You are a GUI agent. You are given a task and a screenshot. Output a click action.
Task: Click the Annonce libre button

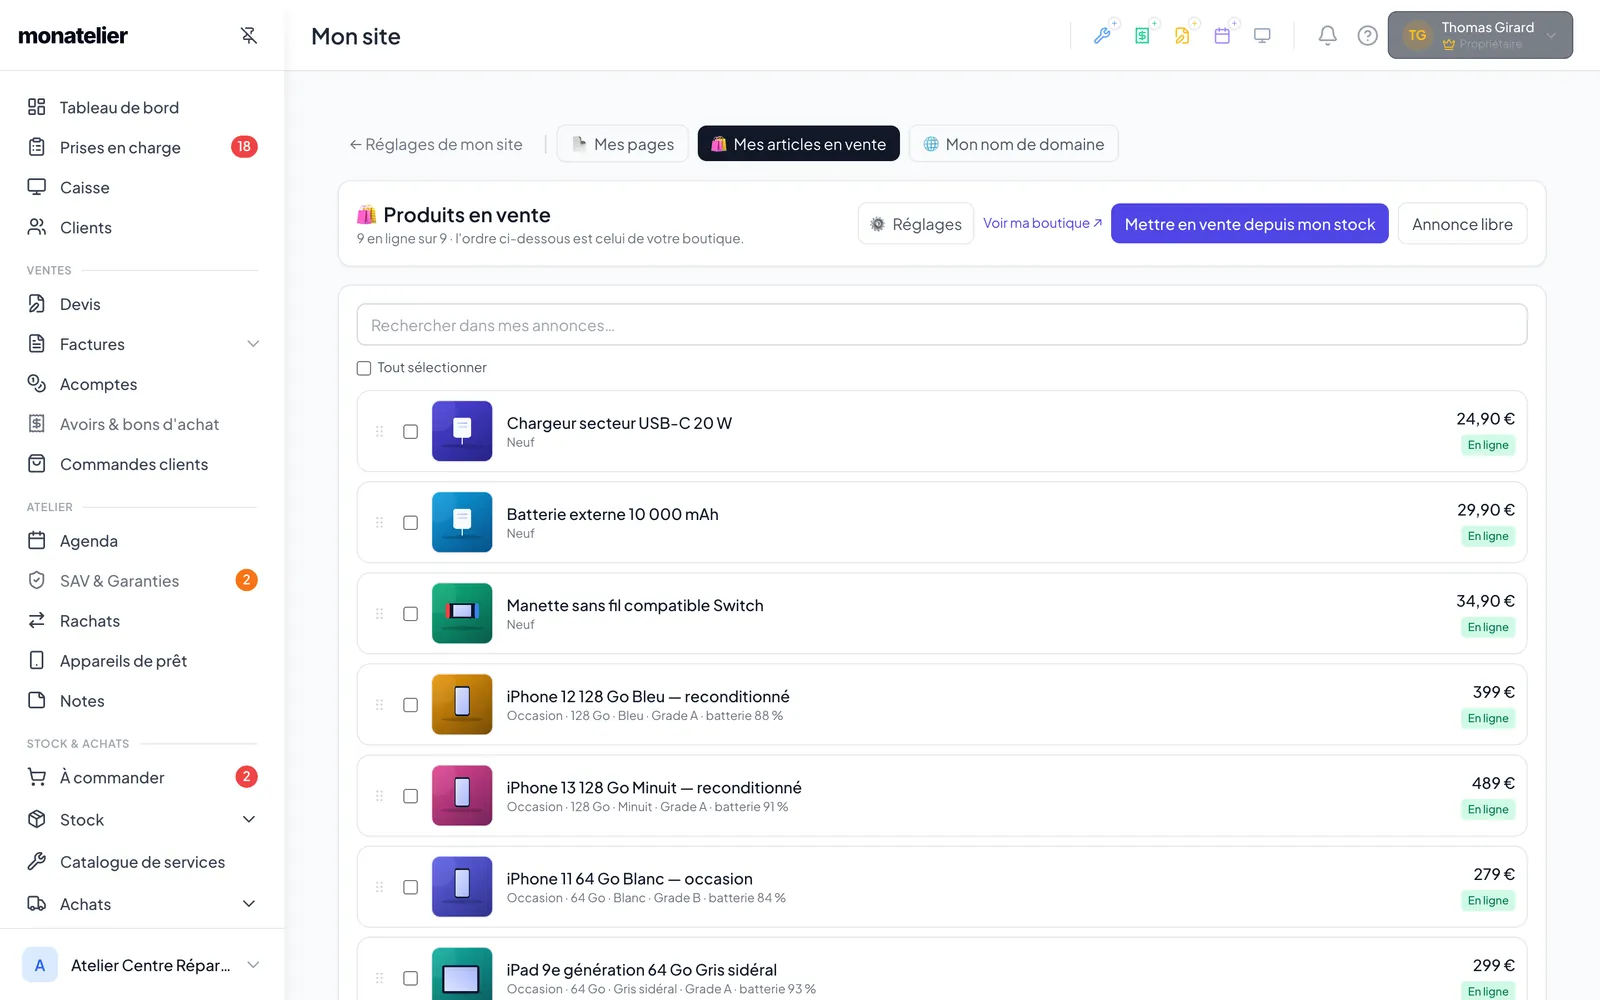pos(1462,224)
